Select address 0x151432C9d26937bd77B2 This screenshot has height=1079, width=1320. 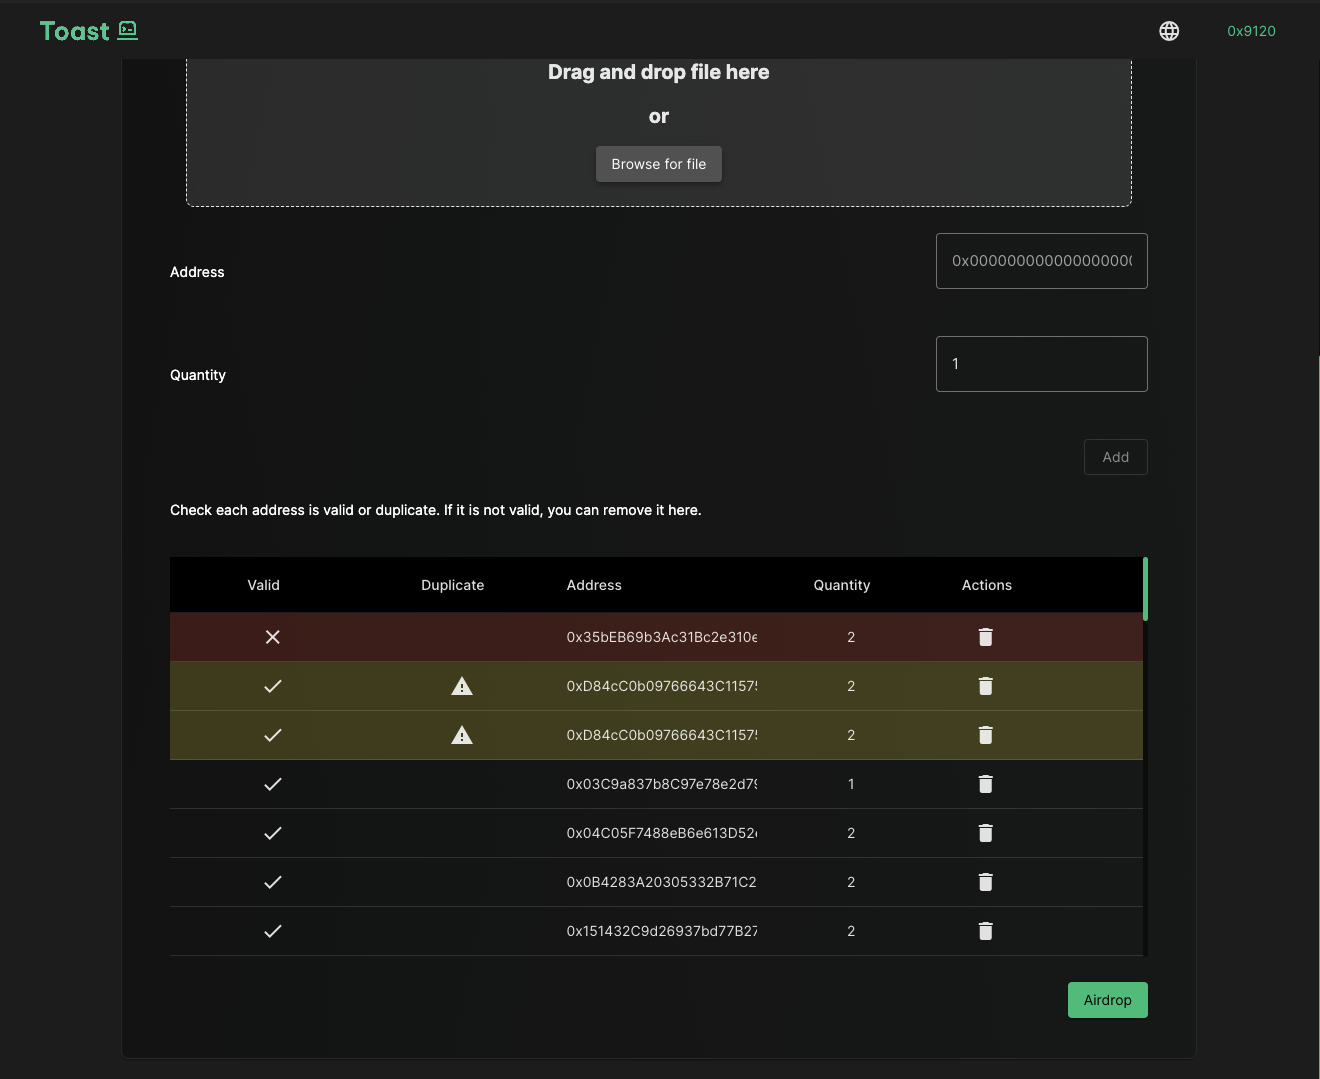click(x=662, y=931)
